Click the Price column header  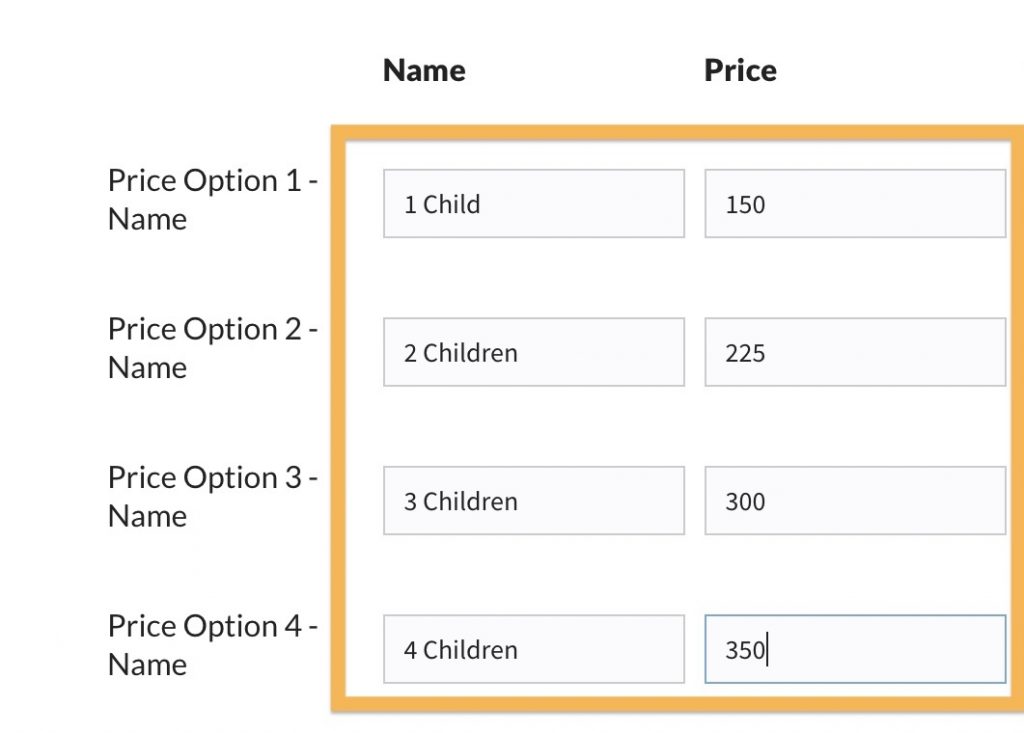click(740, 70)
